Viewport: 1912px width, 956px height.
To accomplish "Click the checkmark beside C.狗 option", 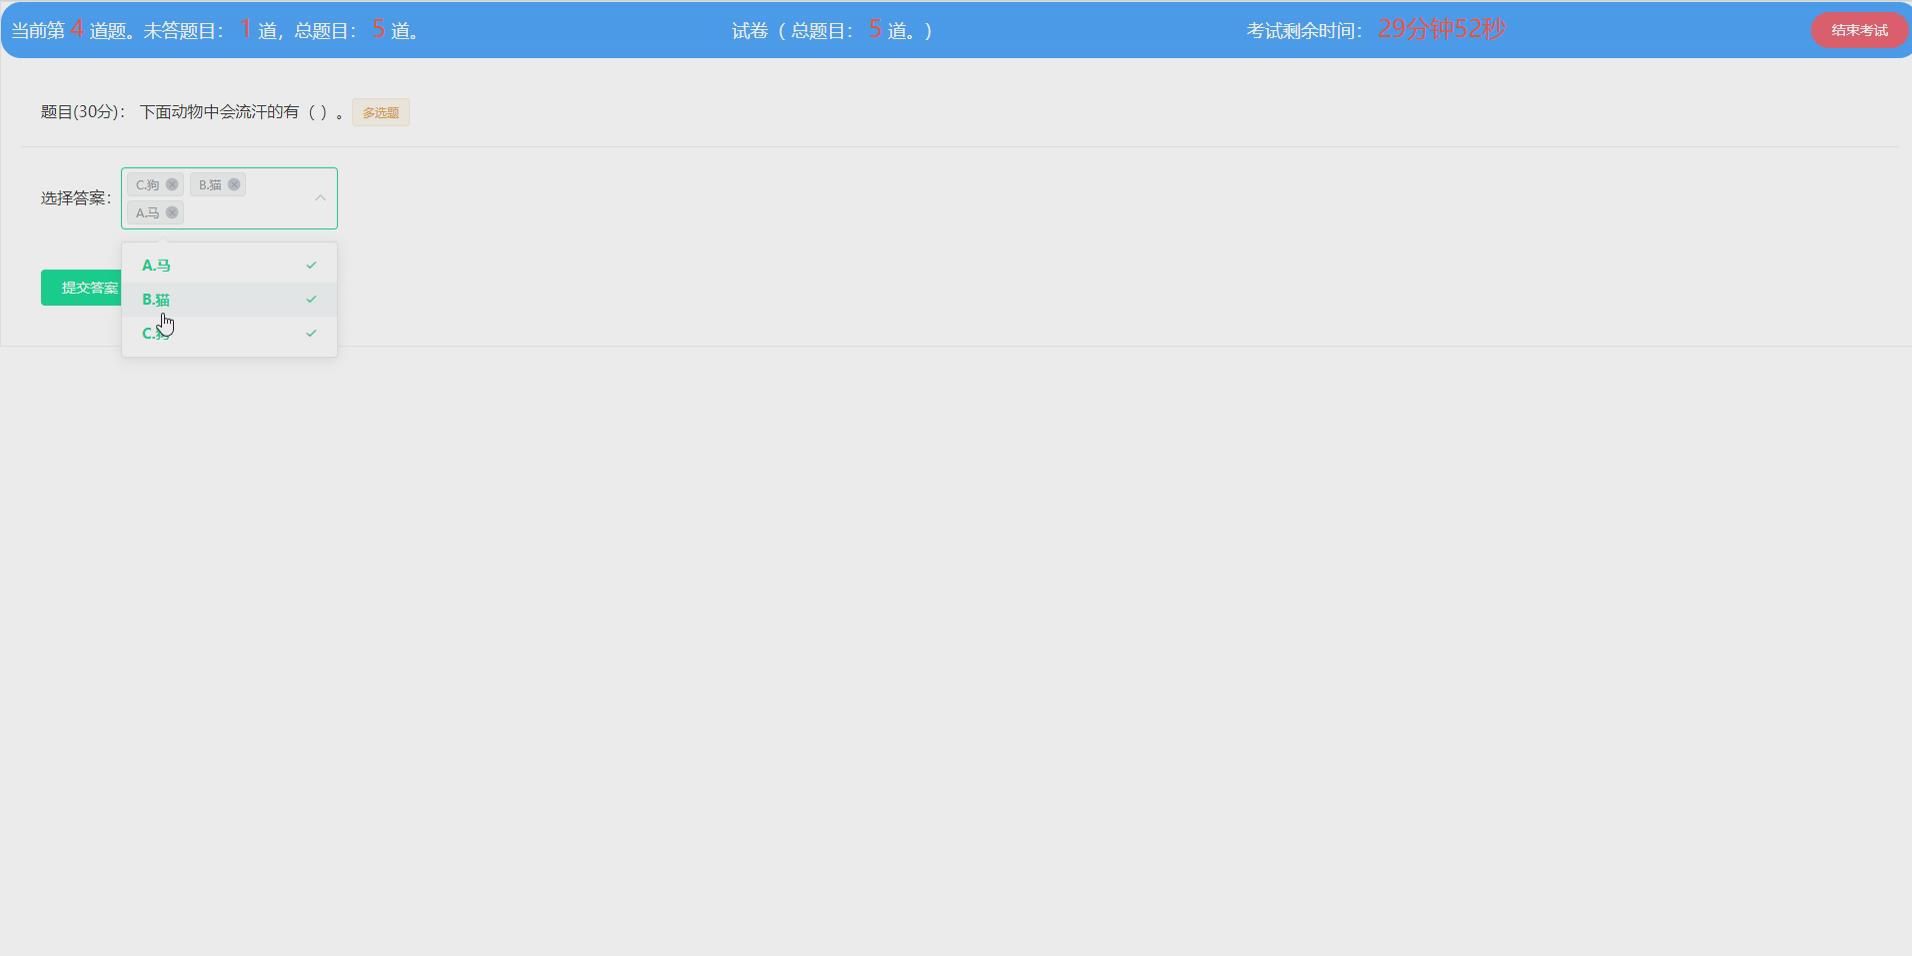I will click(310, 333).
